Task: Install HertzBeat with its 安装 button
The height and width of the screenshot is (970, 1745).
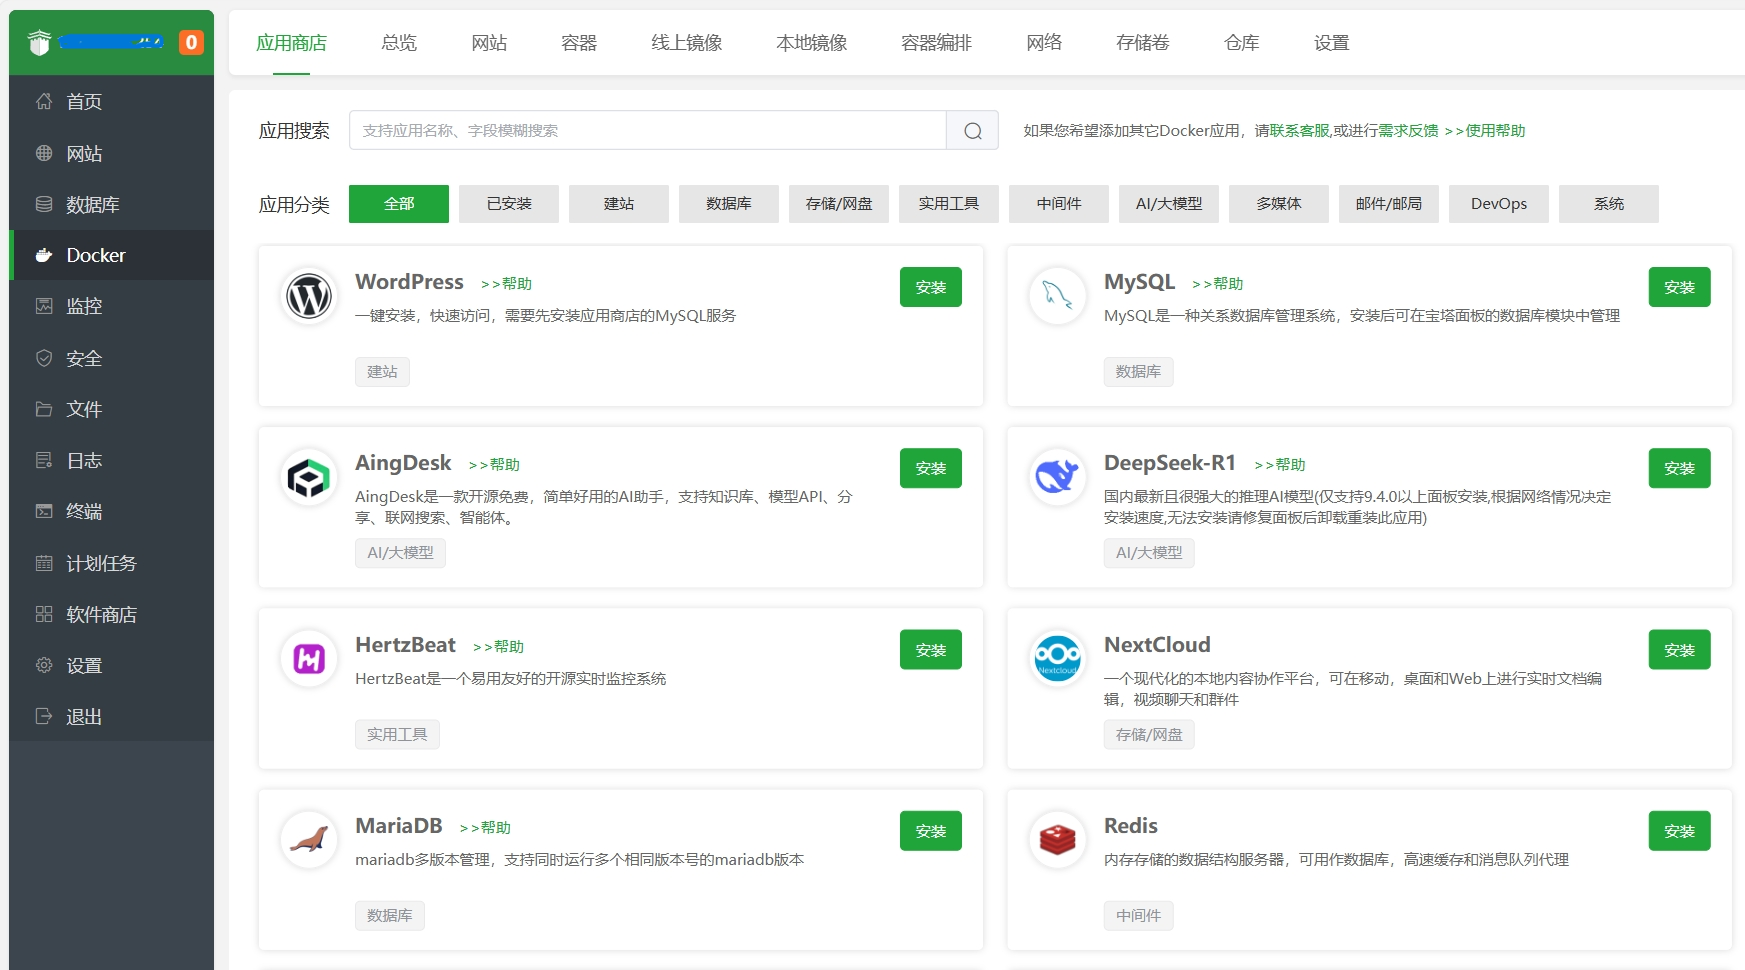Action: pos(931,650)
